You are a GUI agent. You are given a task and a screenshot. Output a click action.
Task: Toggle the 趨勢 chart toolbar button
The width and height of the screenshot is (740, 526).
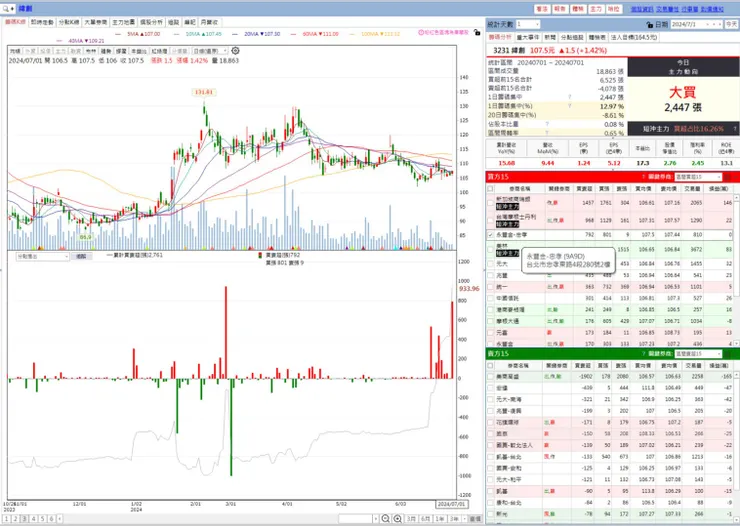106,50
